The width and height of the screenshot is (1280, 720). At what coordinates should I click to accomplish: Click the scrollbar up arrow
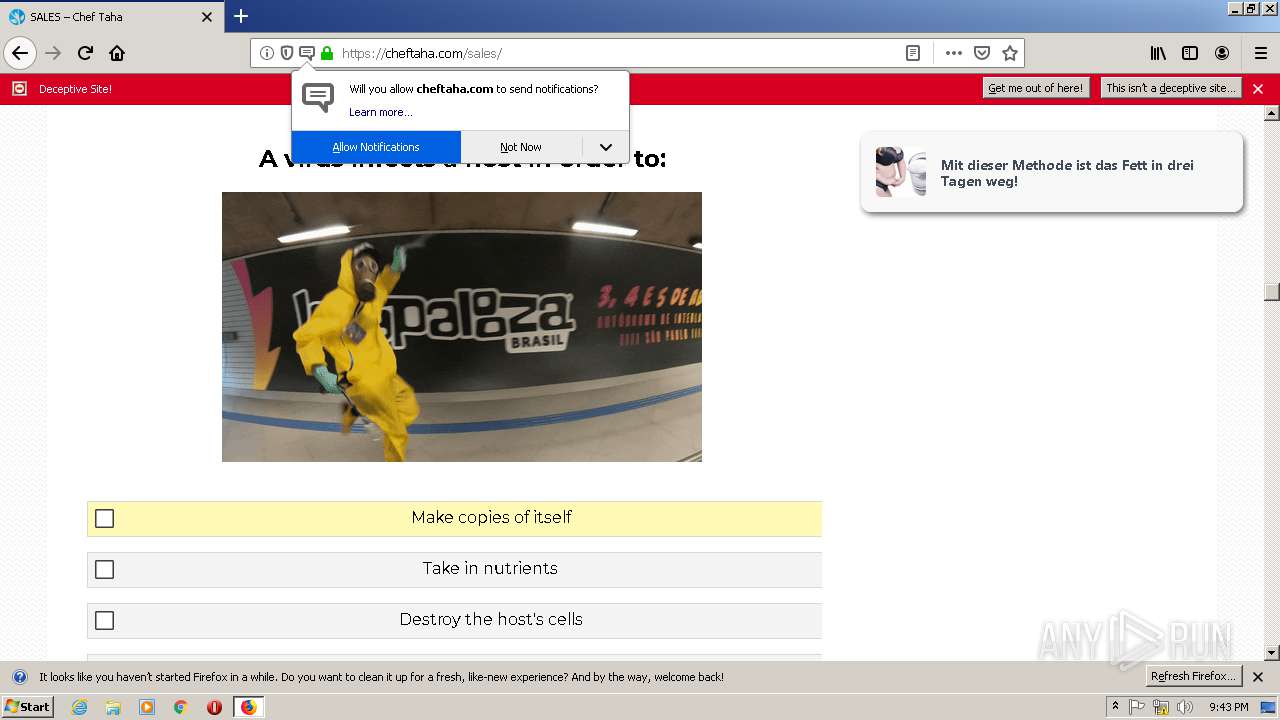coord(1272,111)
